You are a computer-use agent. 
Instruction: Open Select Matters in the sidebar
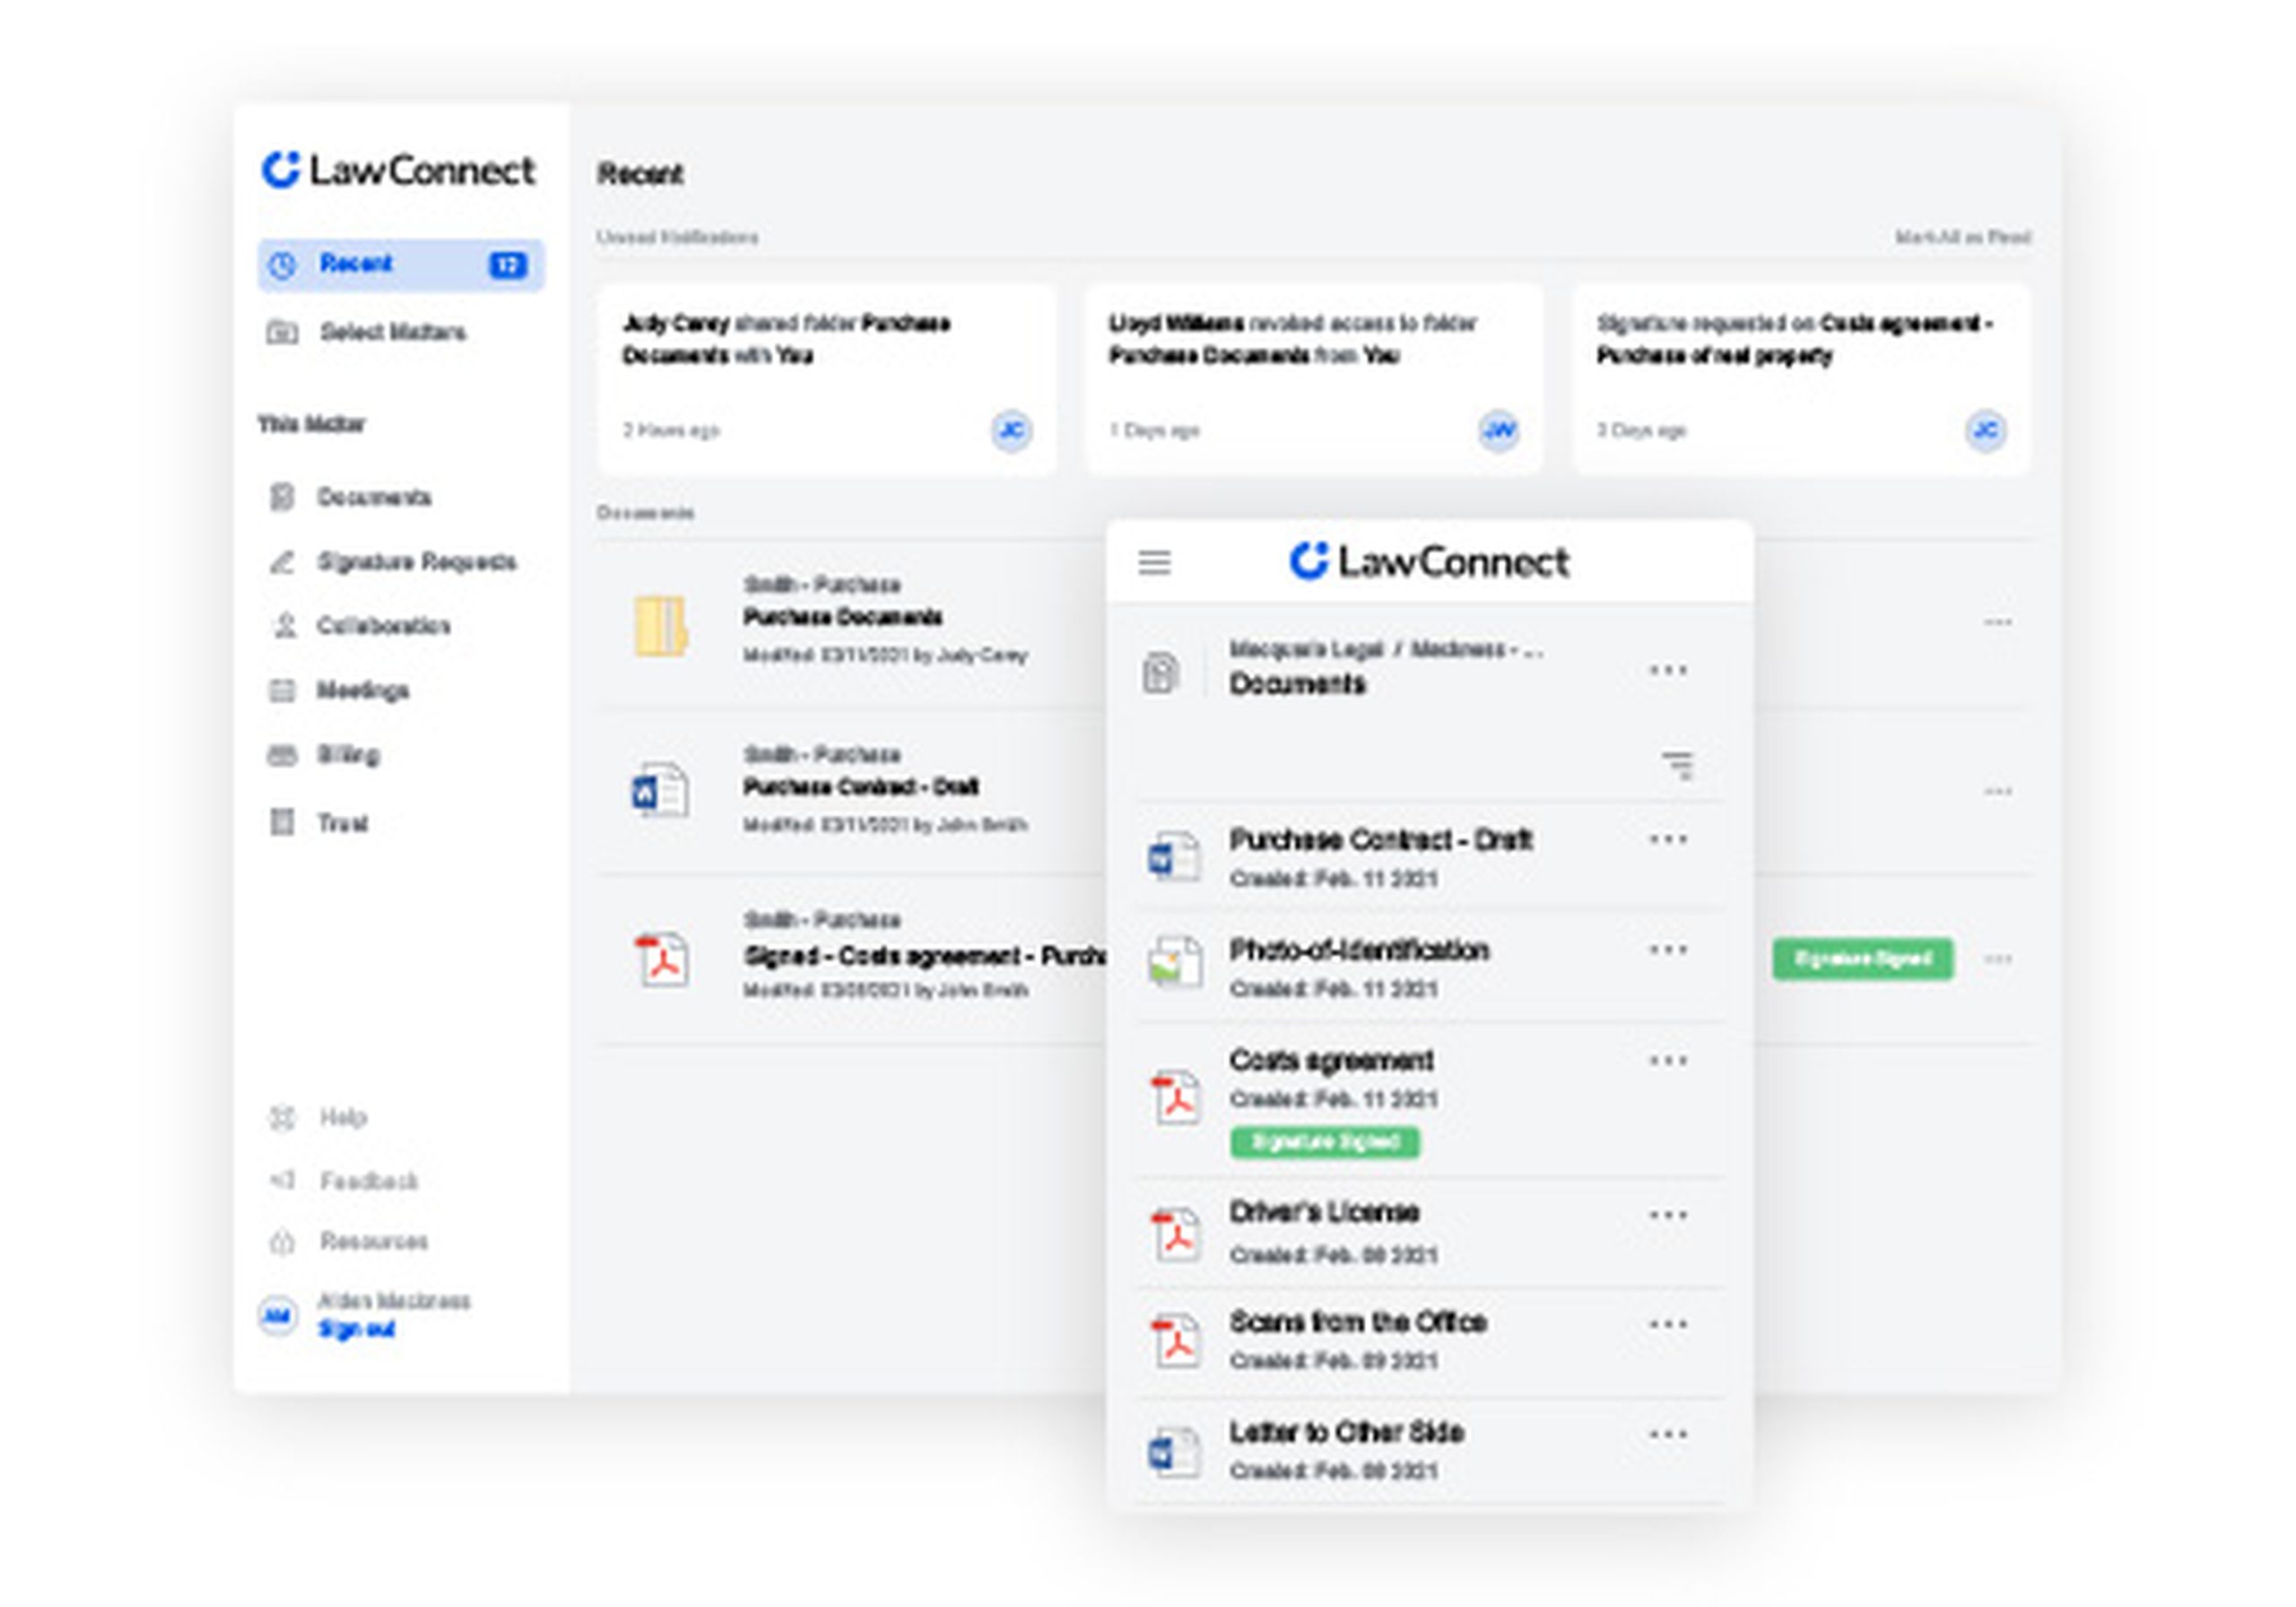click(392, 332)
